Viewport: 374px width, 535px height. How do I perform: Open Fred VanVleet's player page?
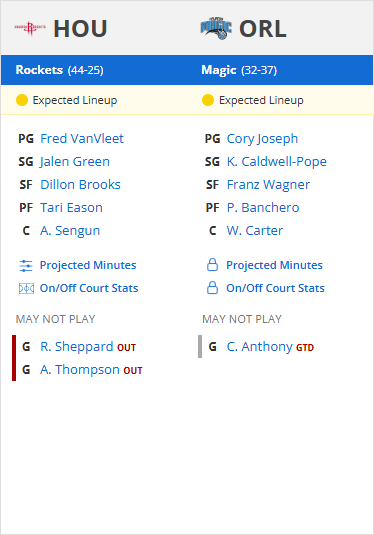[x=82, y=139]
